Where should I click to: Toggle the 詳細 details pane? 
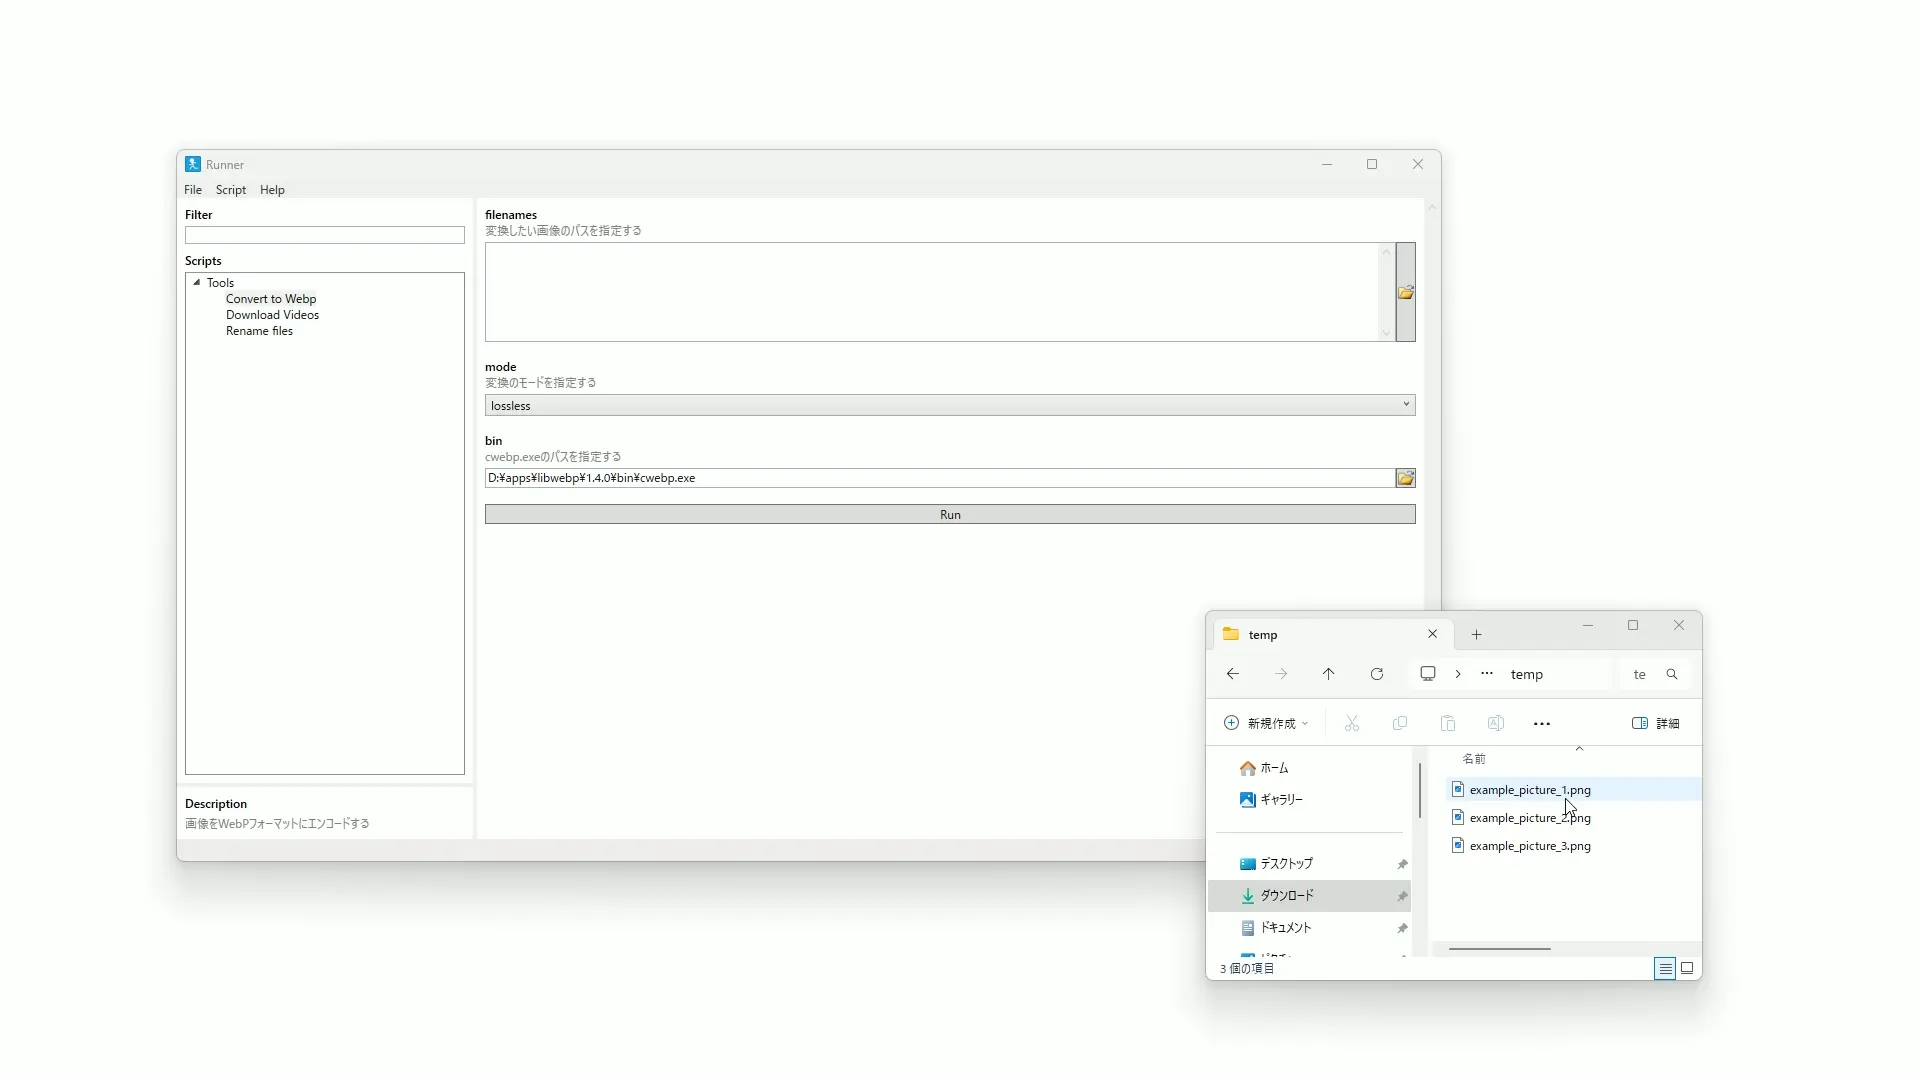coord(1655,723)
